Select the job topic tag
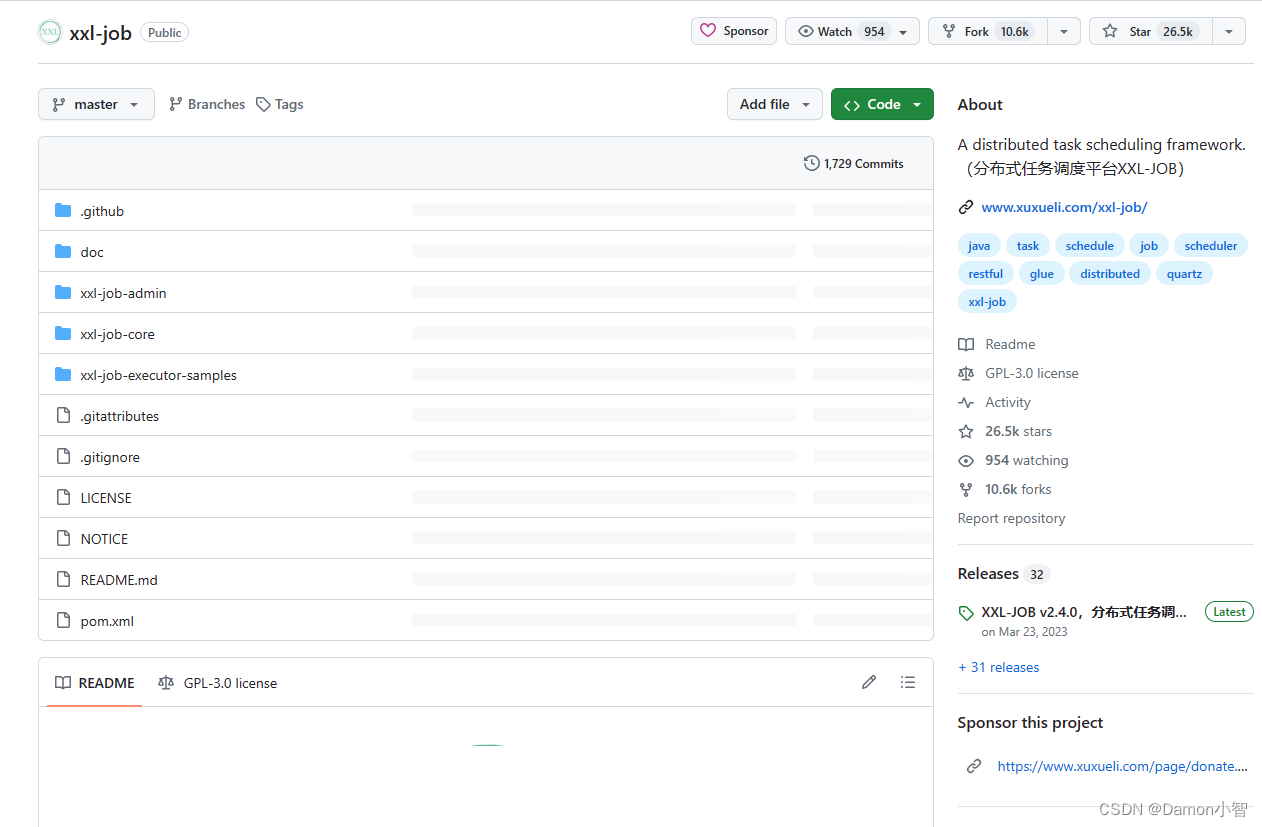1262x827 pixels. (1149, 245)
